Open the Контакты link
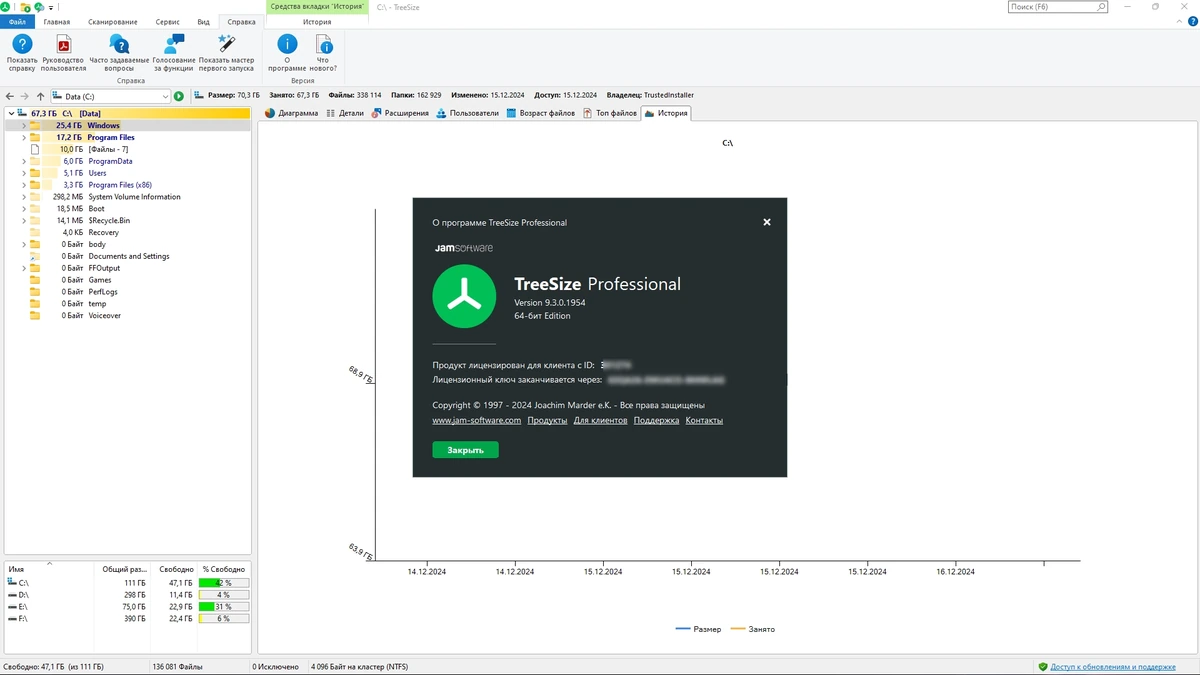This screenshot has width=1200, height=675. click(704, 420)
